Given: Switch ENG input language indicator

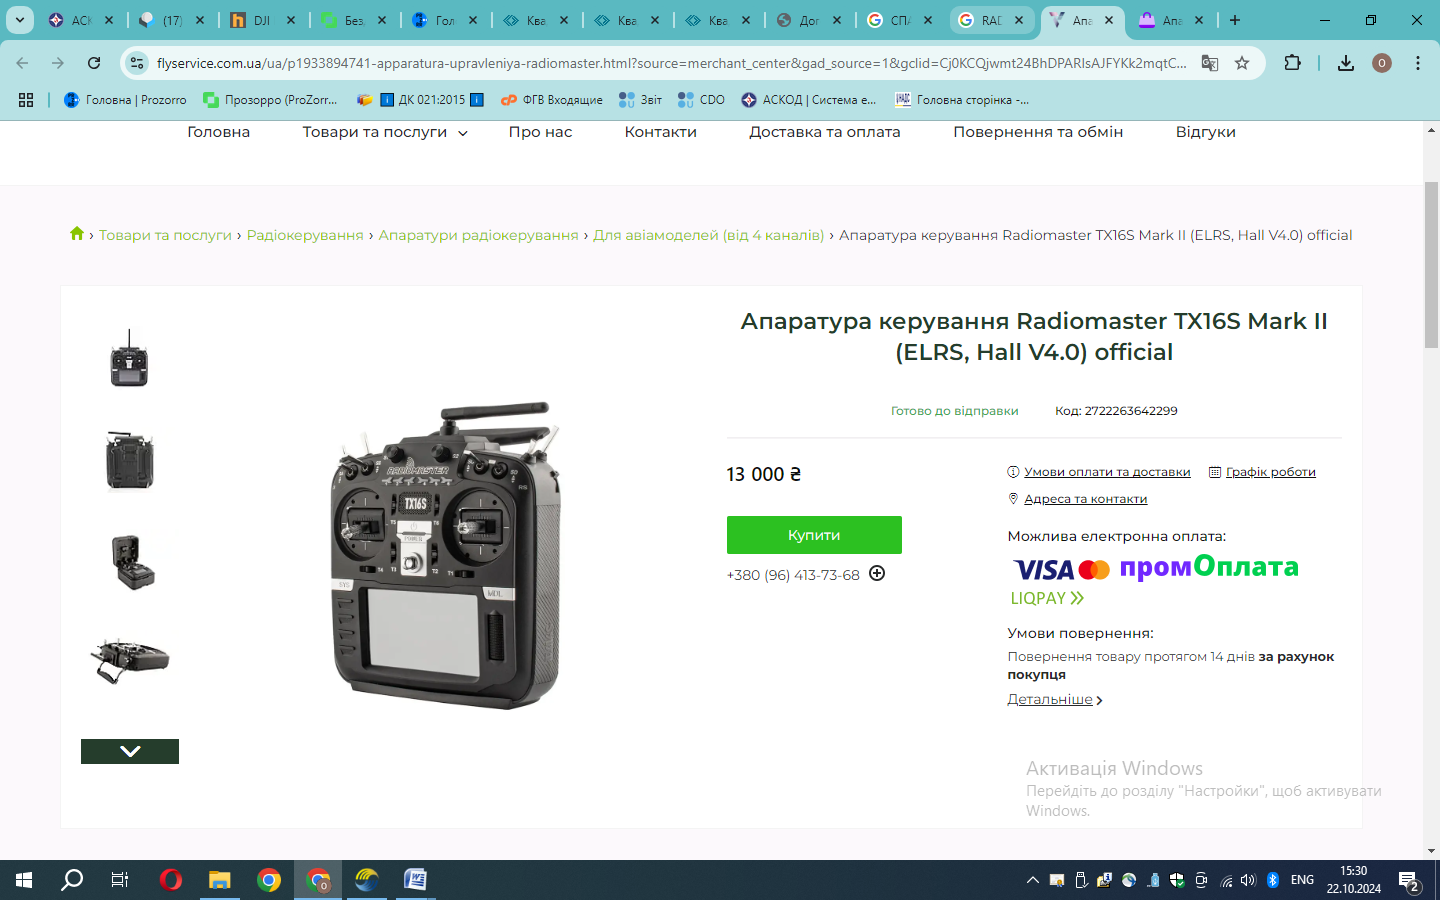Looking at the screenshot, I should point(1302,880).
